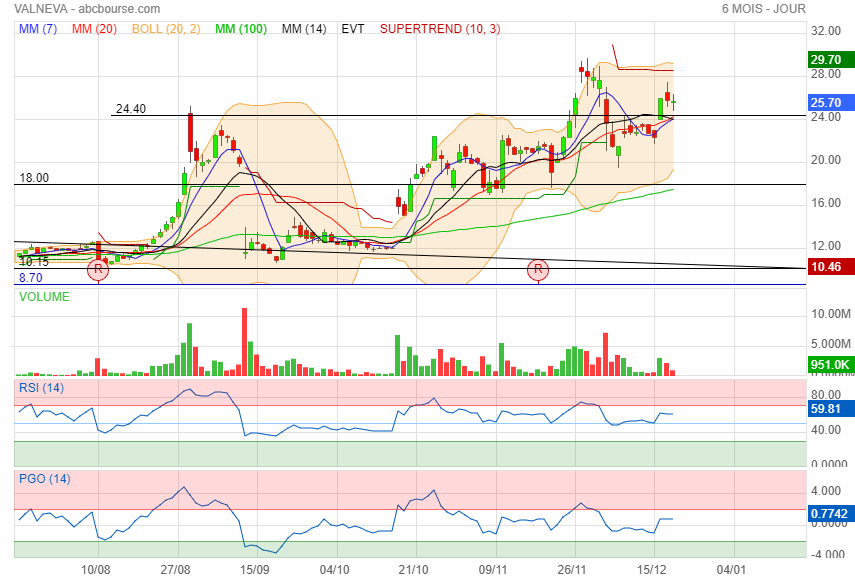Image resolution: width=855 pixels, height=580 pixels.
Task: Click the tall red candle below the 24.40 label
Action: pos(190,132)
